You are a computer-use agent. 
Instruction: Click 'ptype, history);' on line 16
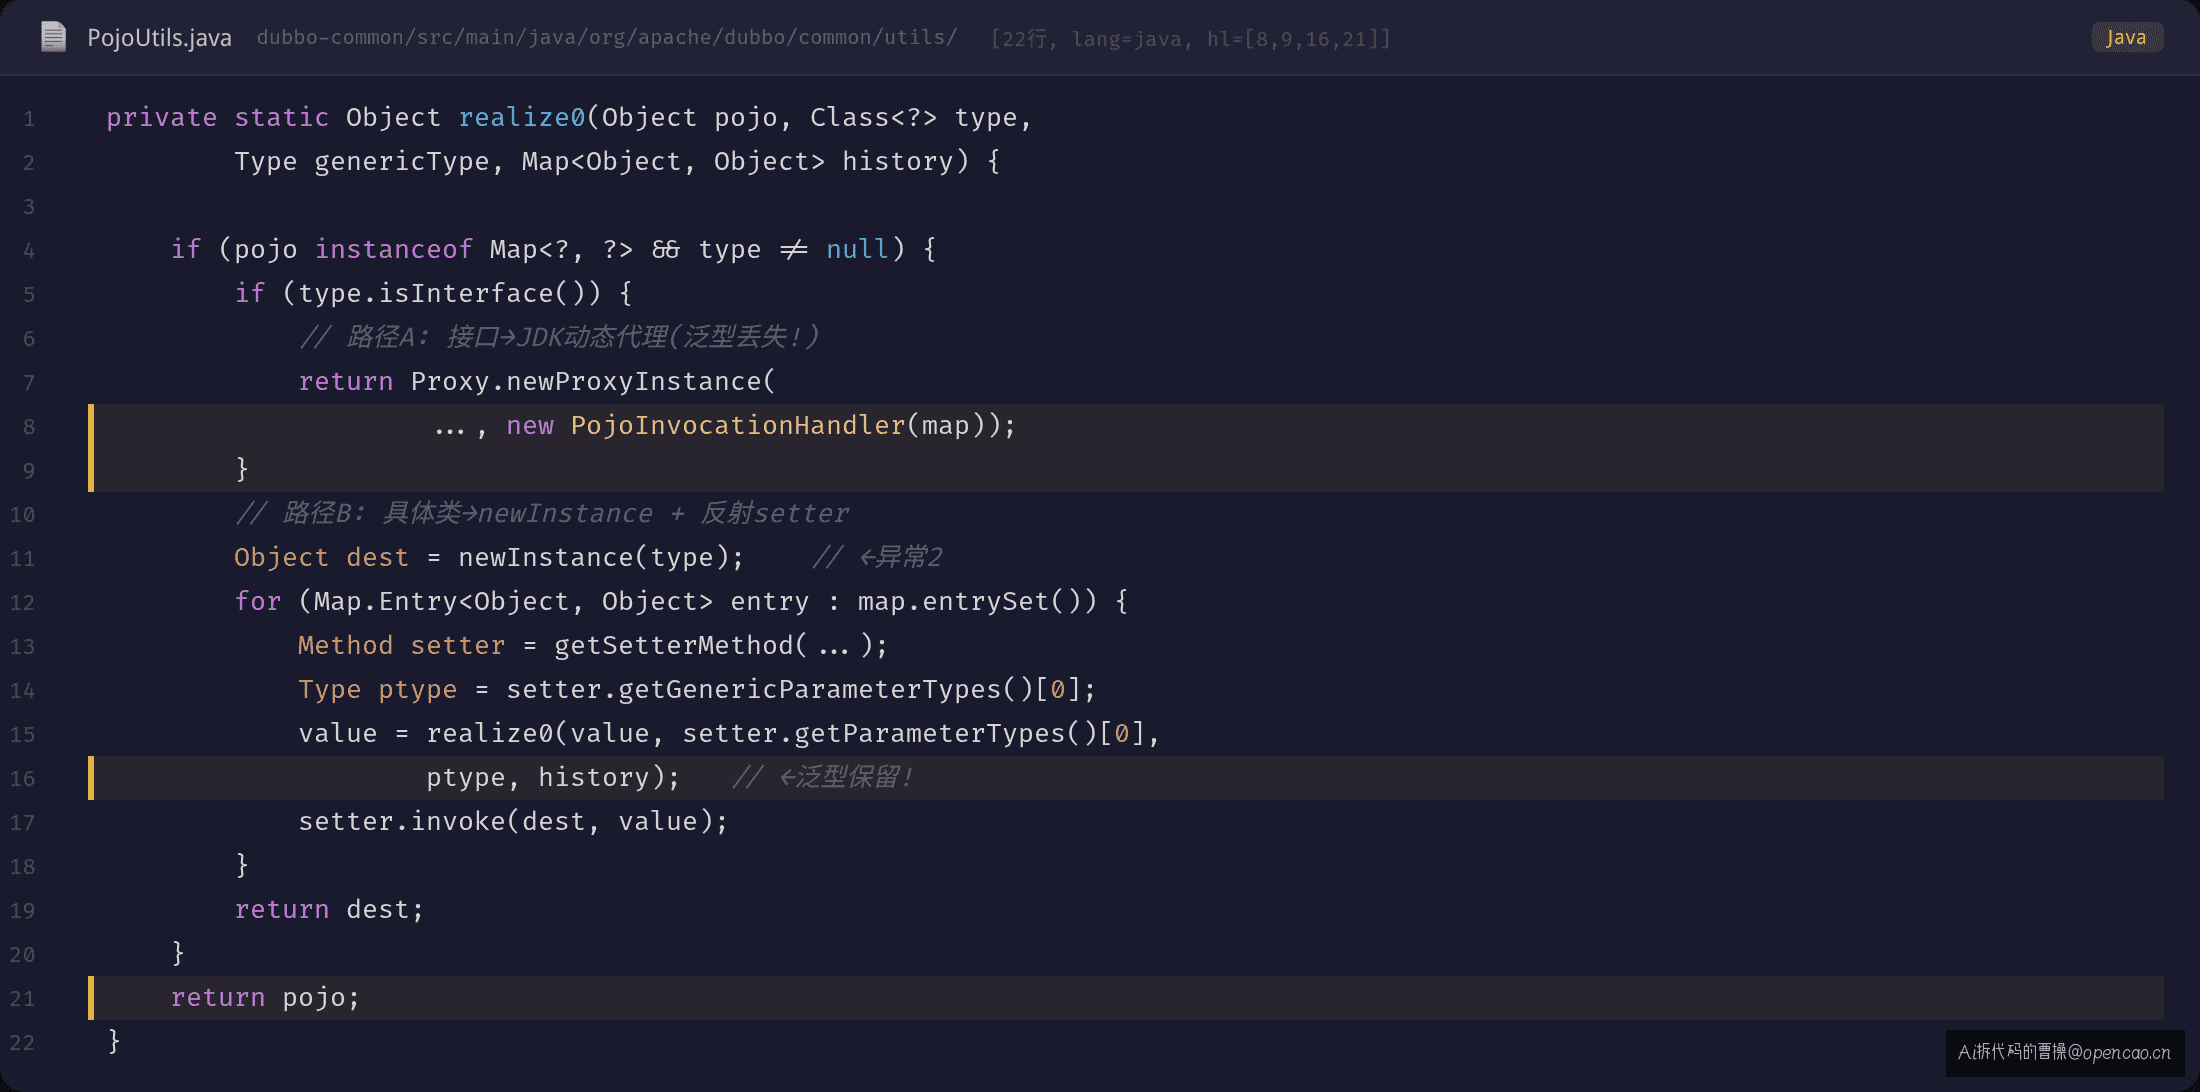[554, 777]
